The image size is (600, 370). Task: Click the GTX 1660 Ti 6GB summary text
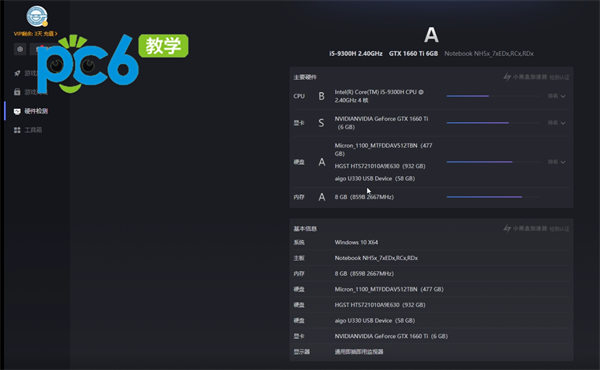(x=413, y=54)
